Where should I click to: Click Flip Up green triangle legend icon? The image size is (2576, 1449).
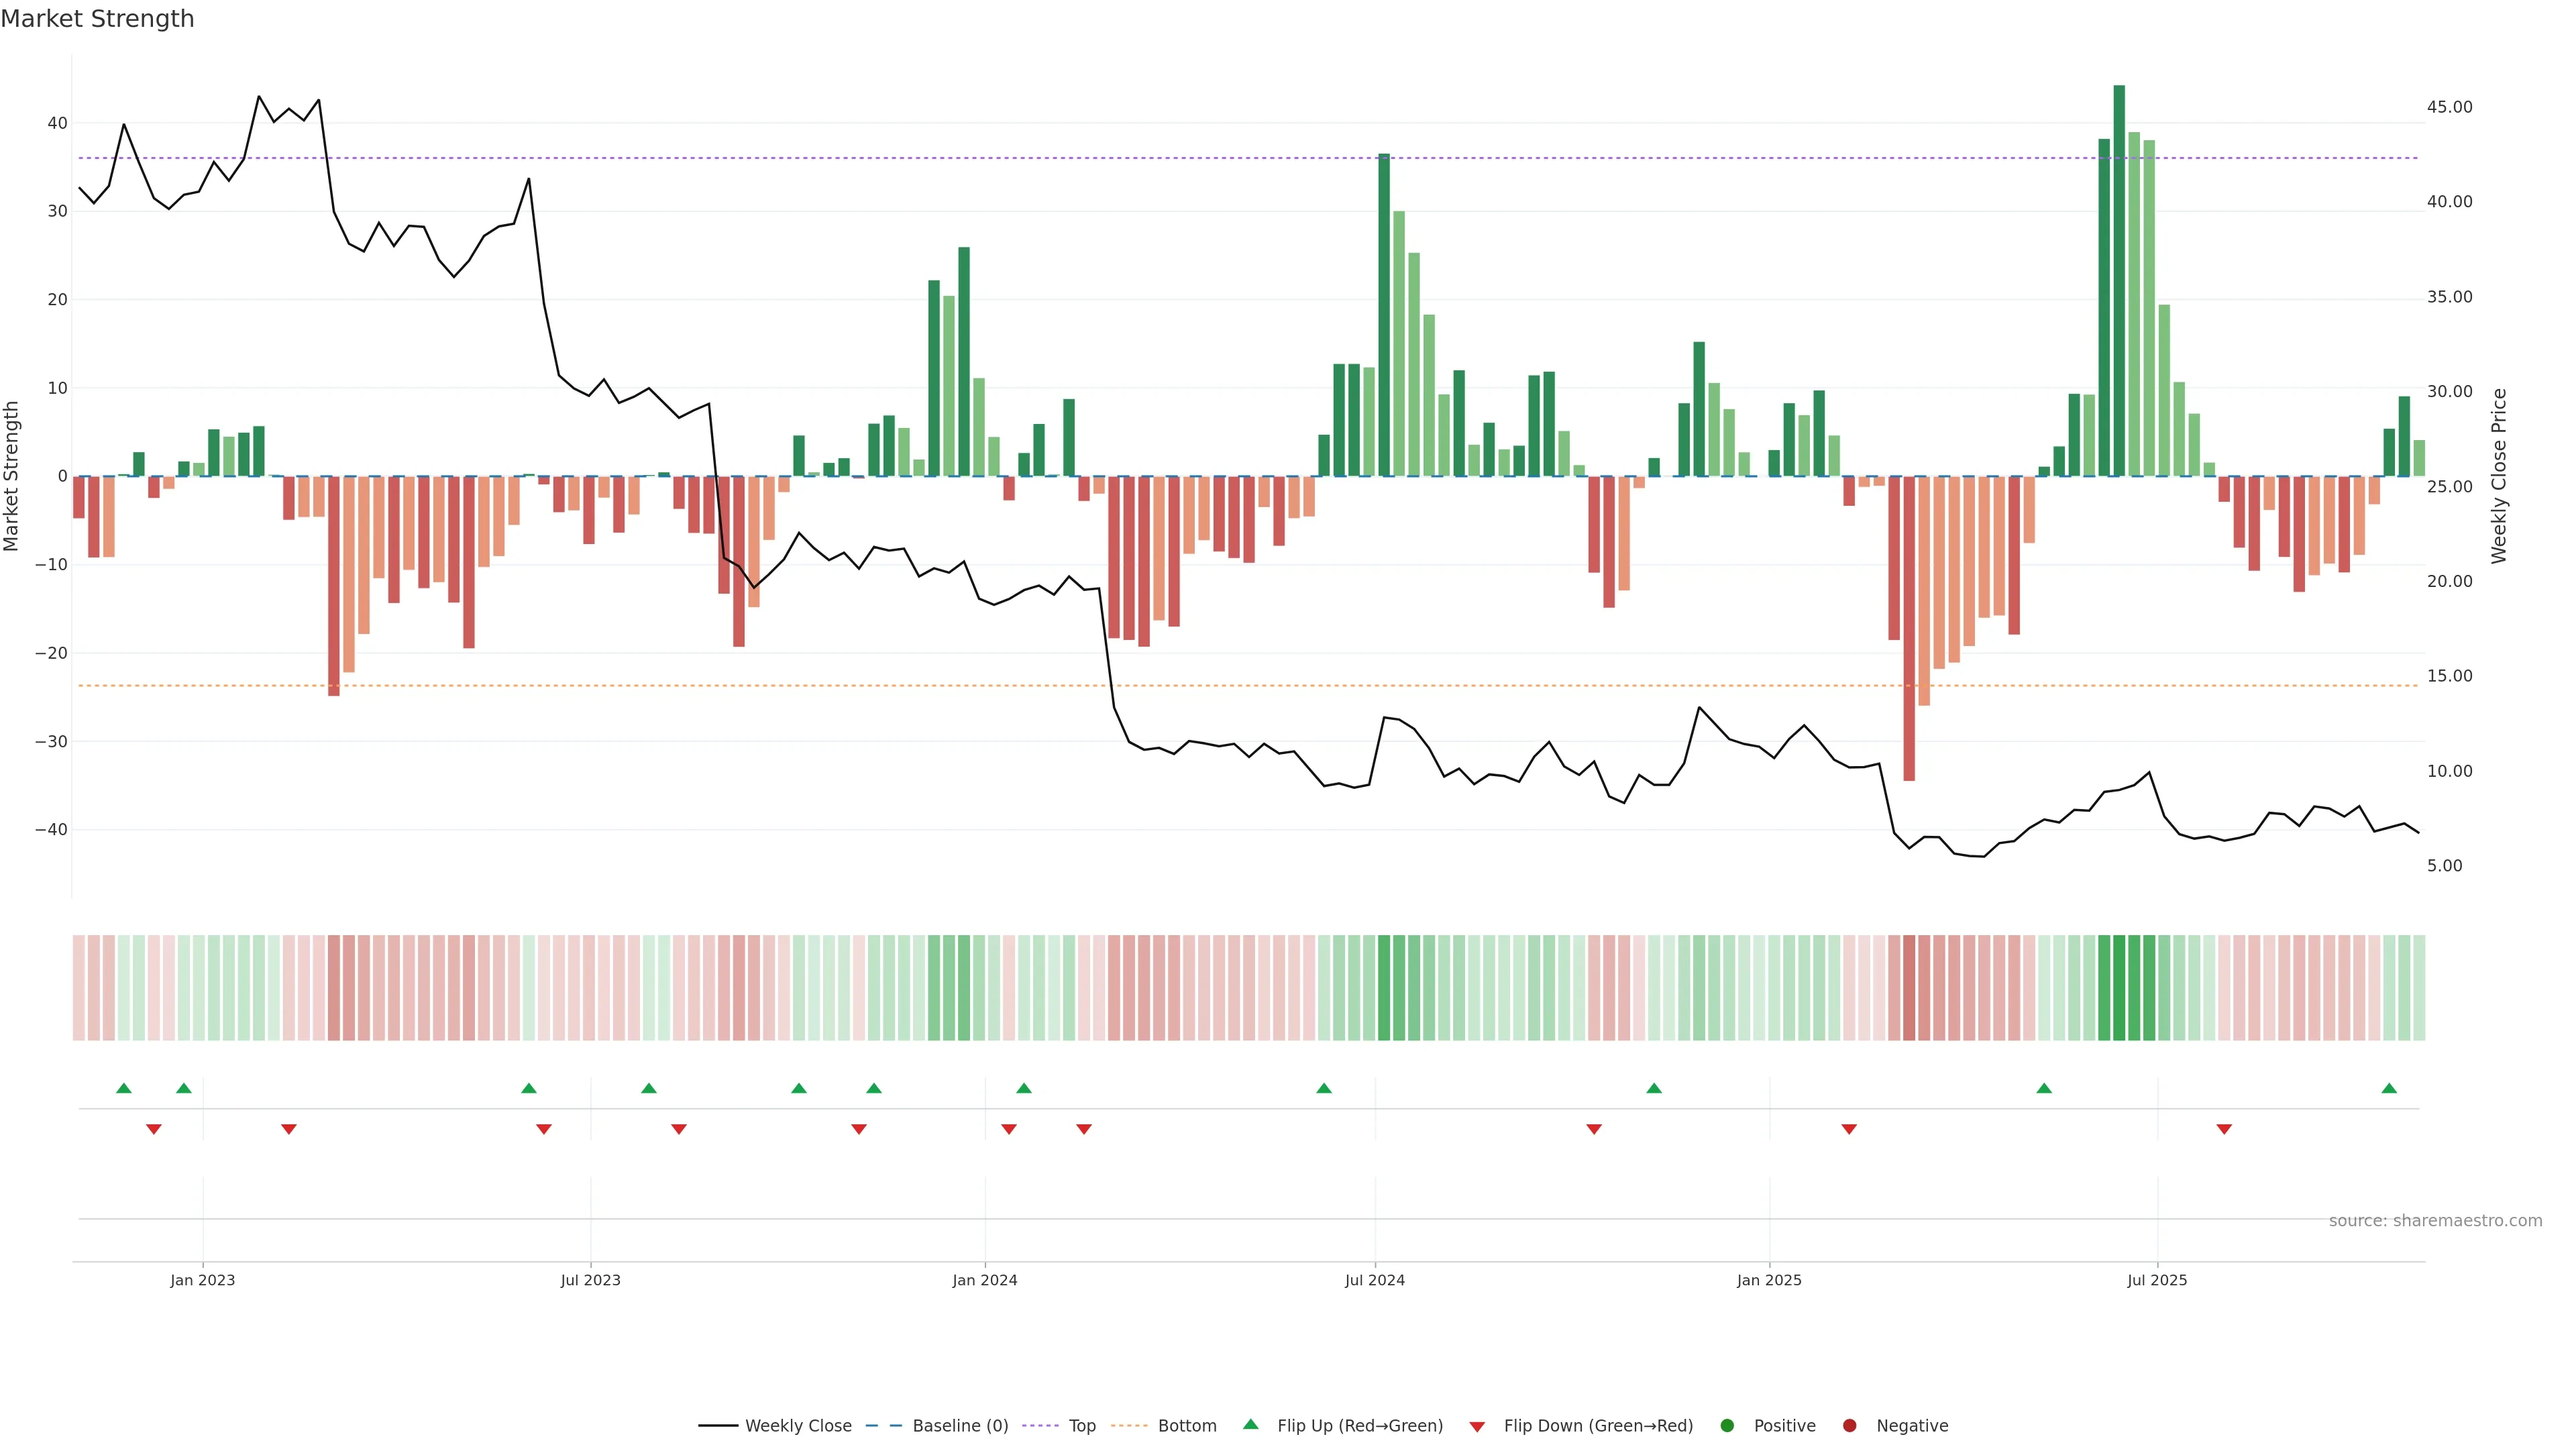[1250, 1424]
